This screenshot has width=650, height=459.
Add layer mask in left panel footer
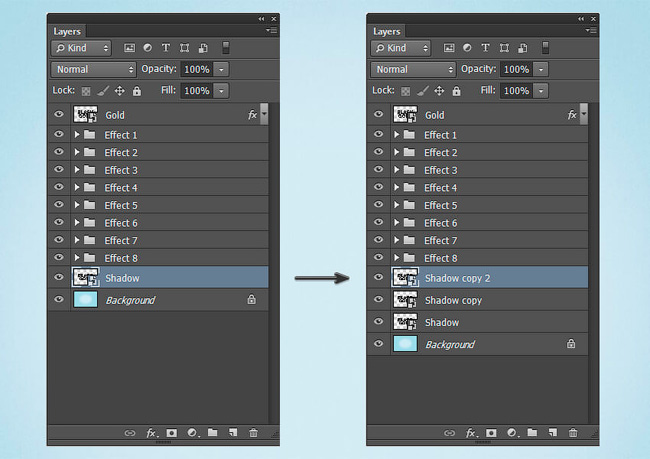172,433
